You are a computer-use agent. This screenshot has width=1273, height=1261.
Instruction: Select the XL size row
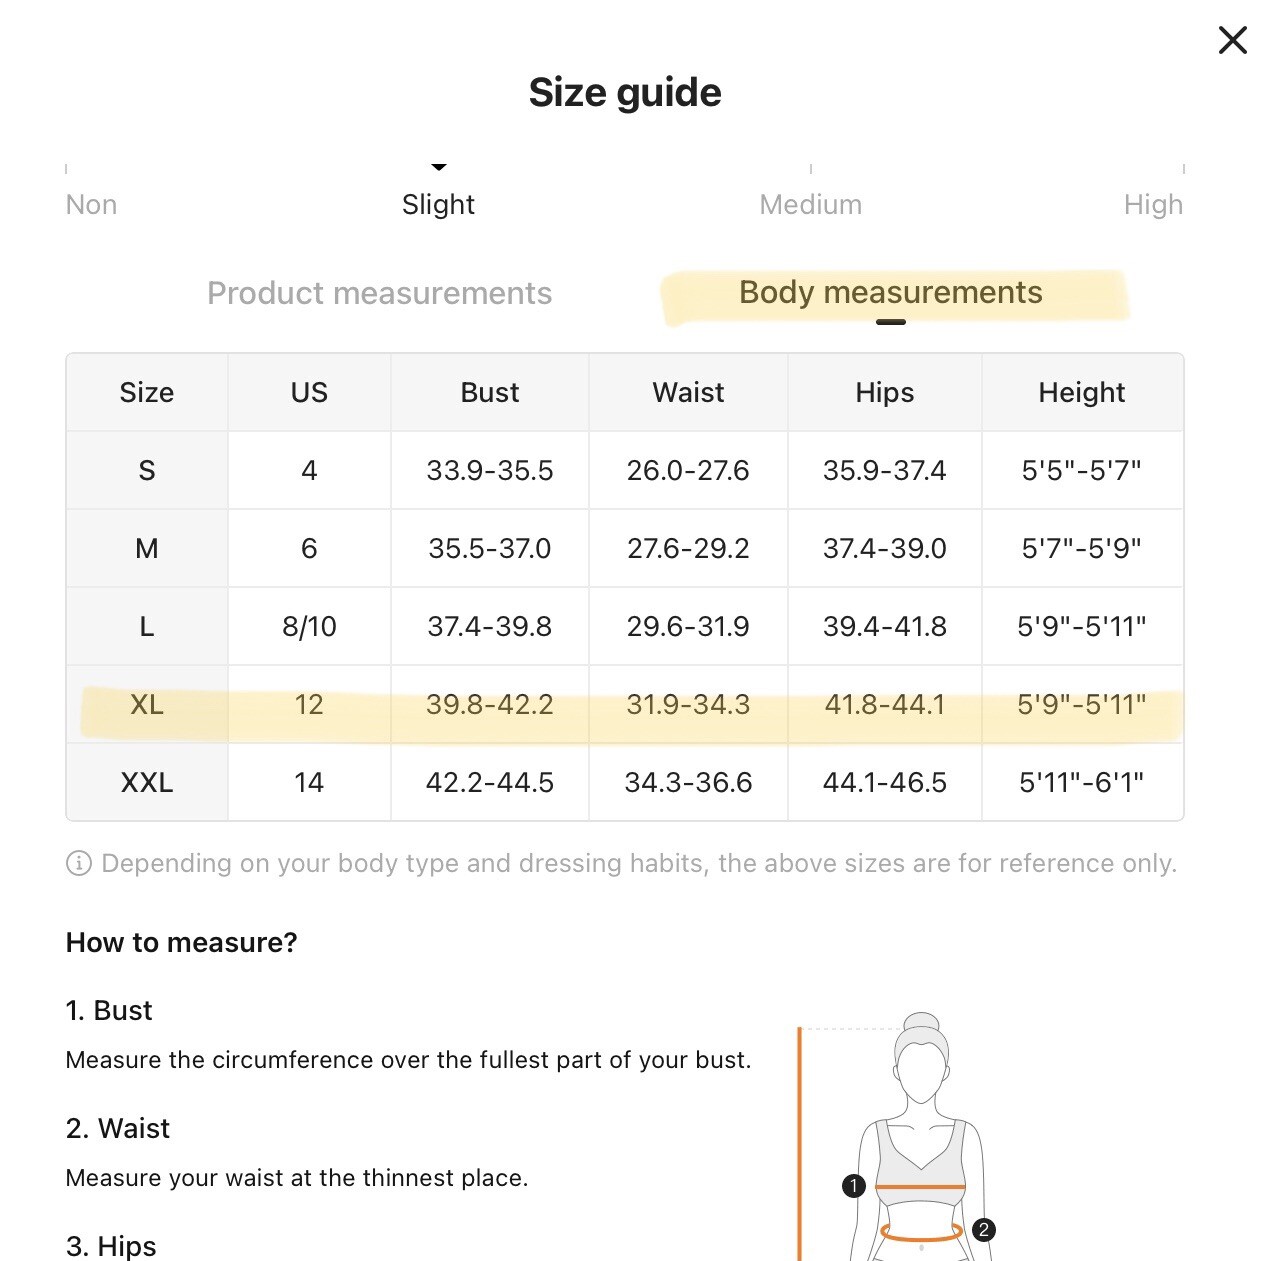[x=147, y=704]
